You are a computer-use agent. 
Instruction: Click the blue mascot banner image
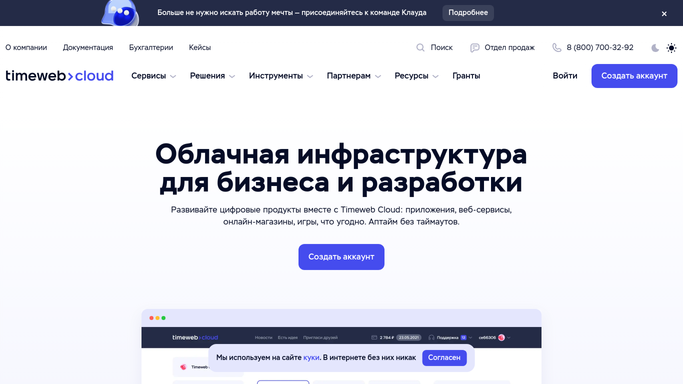pyautogui.click(x=120, y=13)
